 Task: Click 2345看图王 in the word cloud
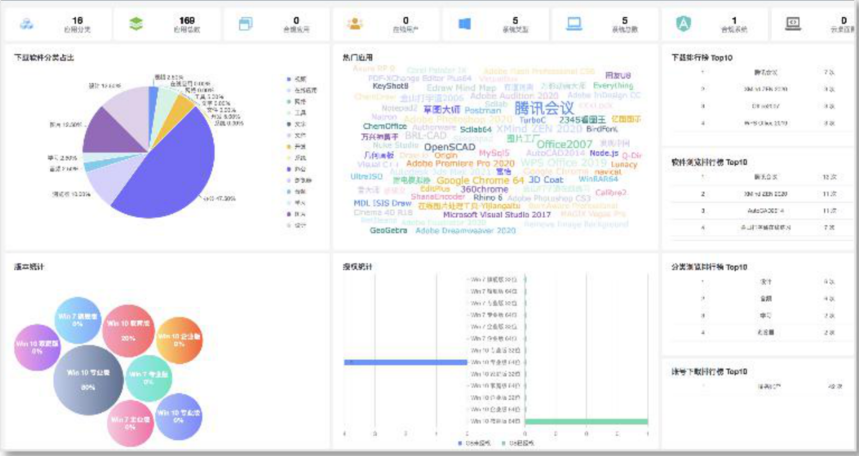click(582, 119)
